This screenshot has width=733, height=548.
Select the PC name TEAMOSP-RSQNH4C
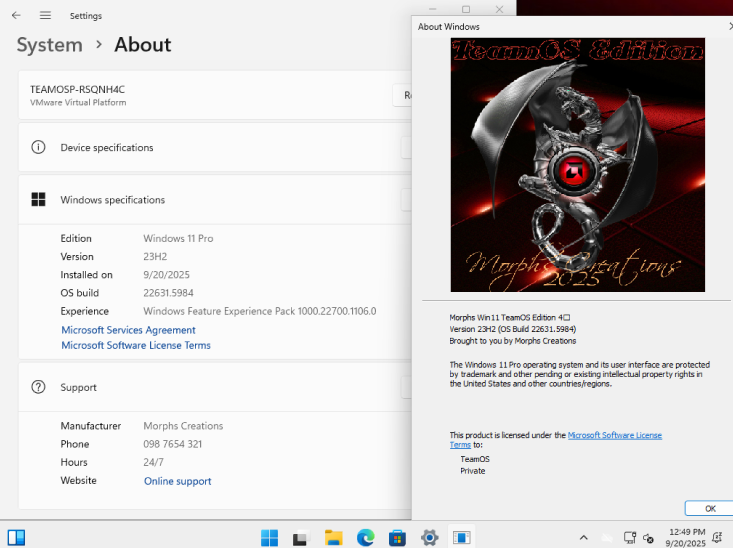(x=78, y=89)
